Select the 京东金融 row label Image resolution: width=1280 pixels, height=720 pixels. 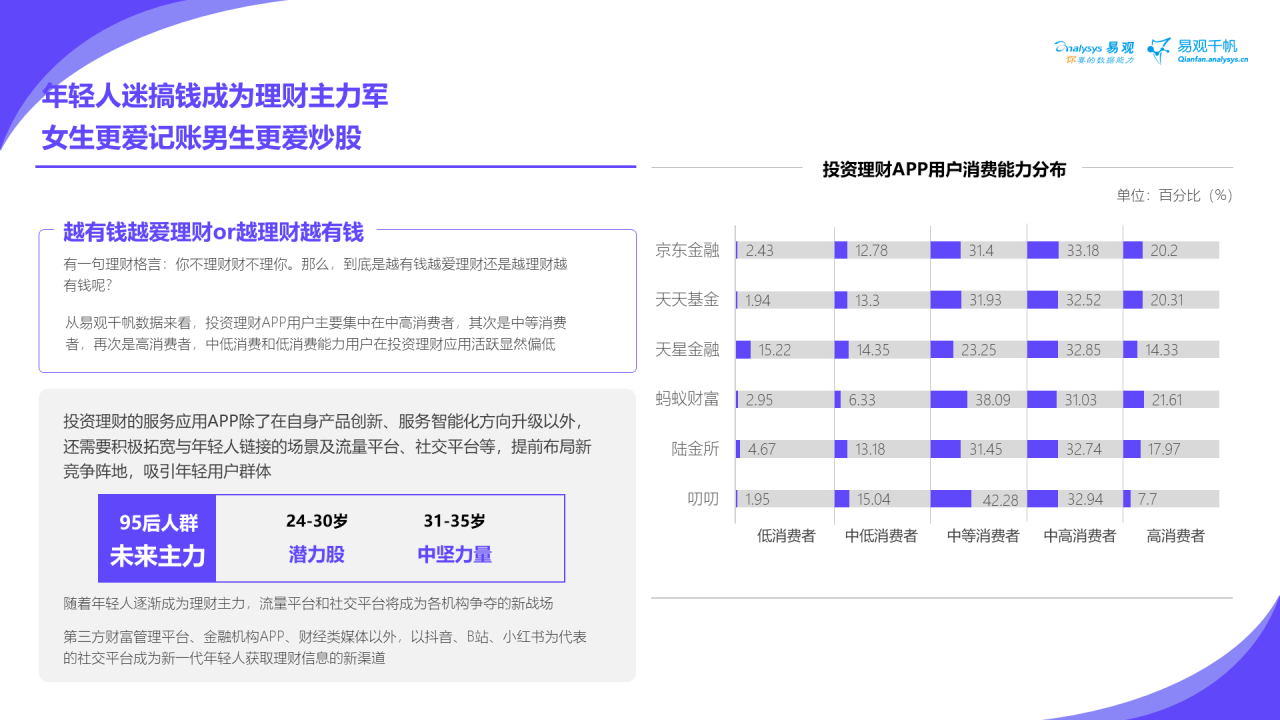point(687,250)
